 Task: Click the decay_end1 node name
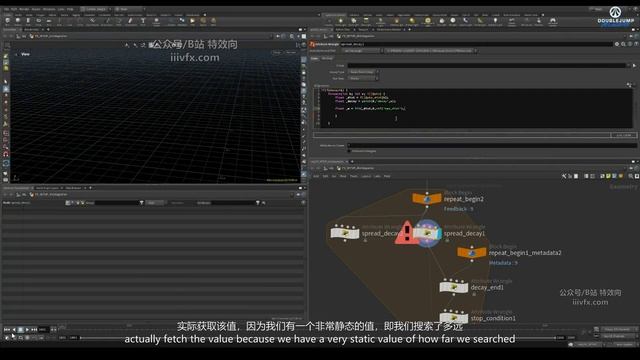point(487,287)
